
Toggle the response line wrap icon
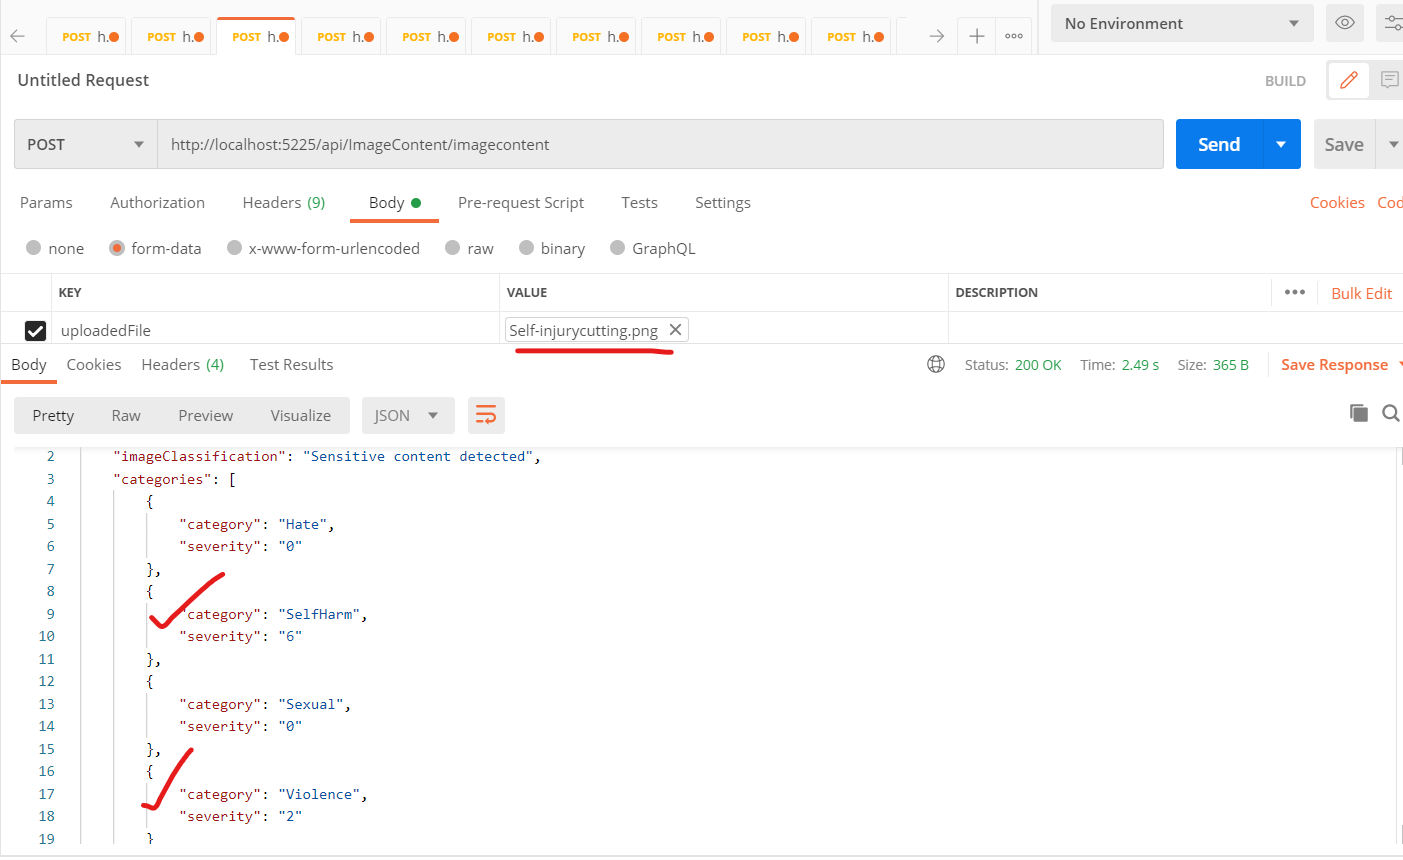click(486, 415)
